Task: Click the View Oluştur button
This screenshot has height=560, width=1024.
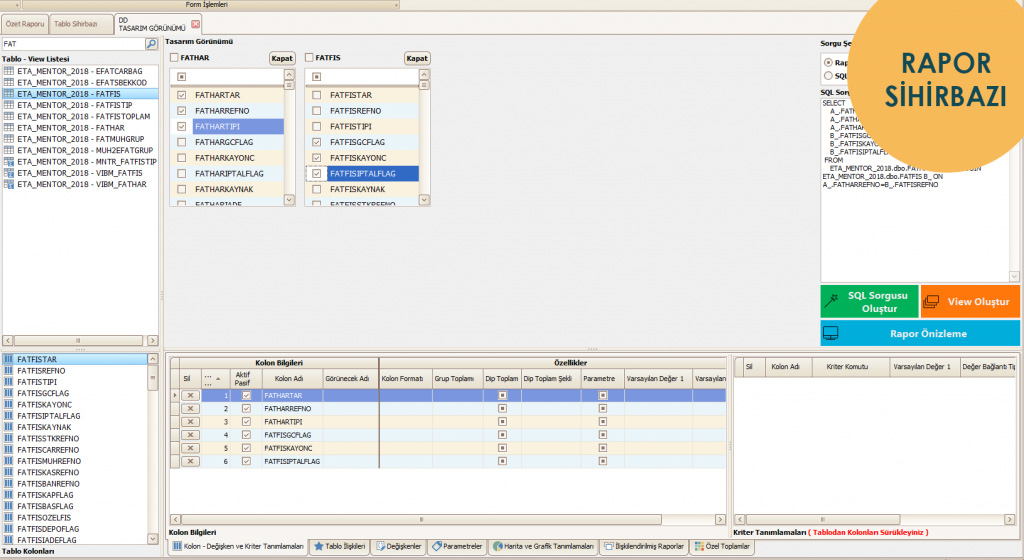Action: pos(970,302)
